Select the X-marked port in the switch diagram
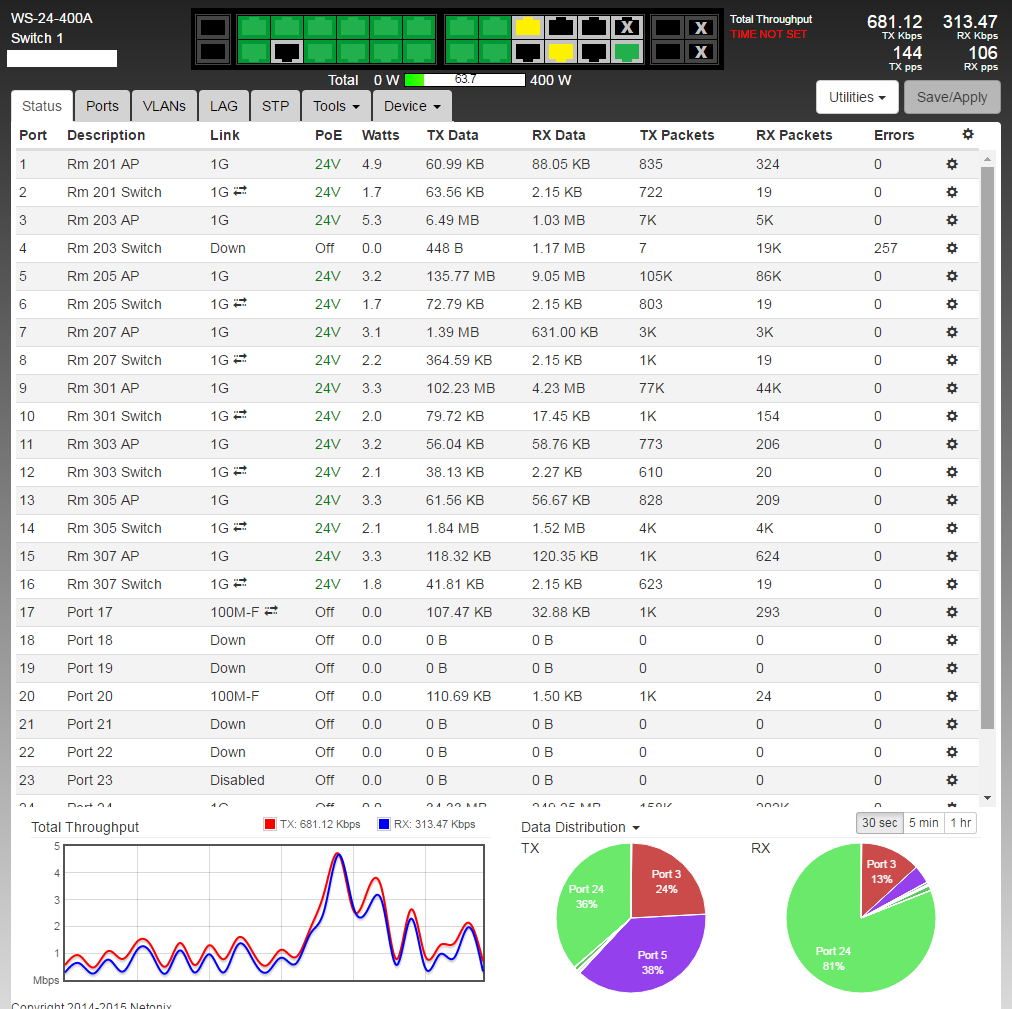 [627, 27]
